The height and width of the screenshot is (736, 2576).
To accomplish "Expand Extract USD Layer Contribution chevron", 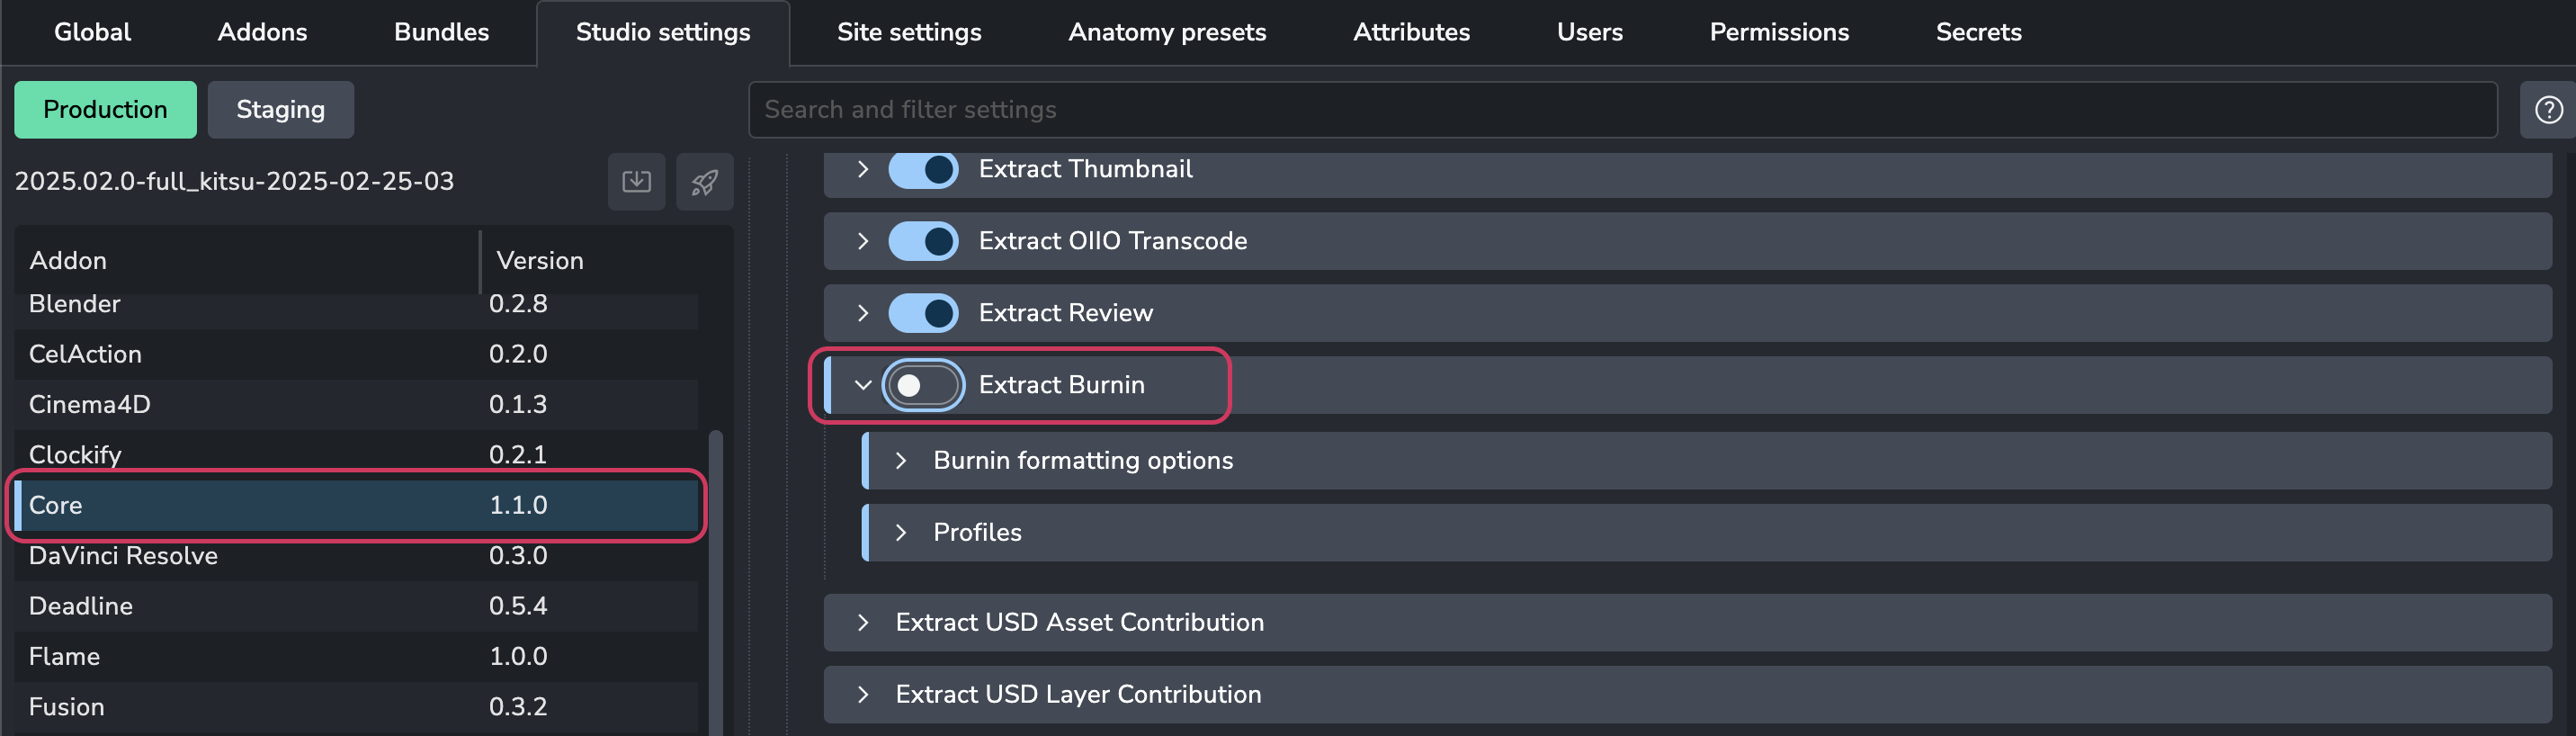I will coord(862,695).
